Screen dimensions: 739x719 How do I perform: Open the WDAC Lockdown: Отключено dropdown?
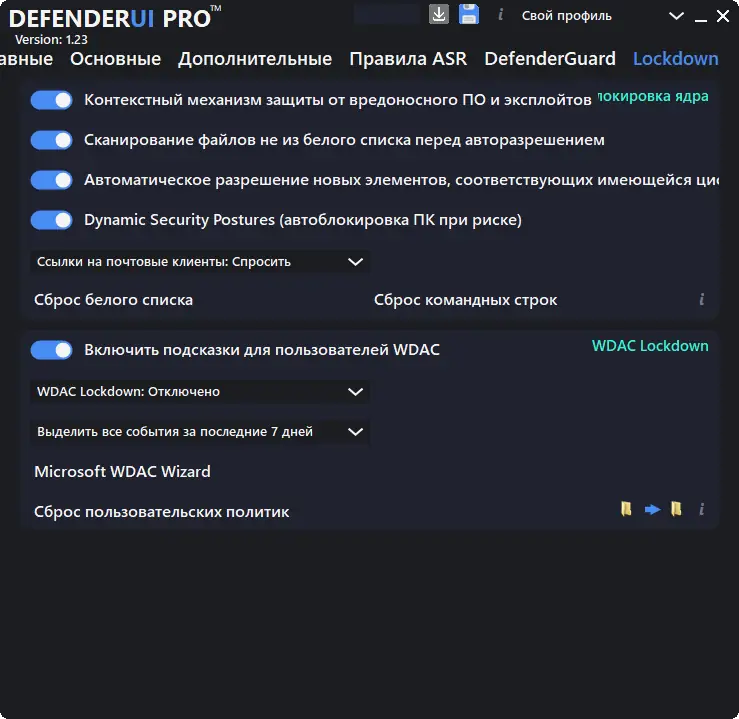200,392
